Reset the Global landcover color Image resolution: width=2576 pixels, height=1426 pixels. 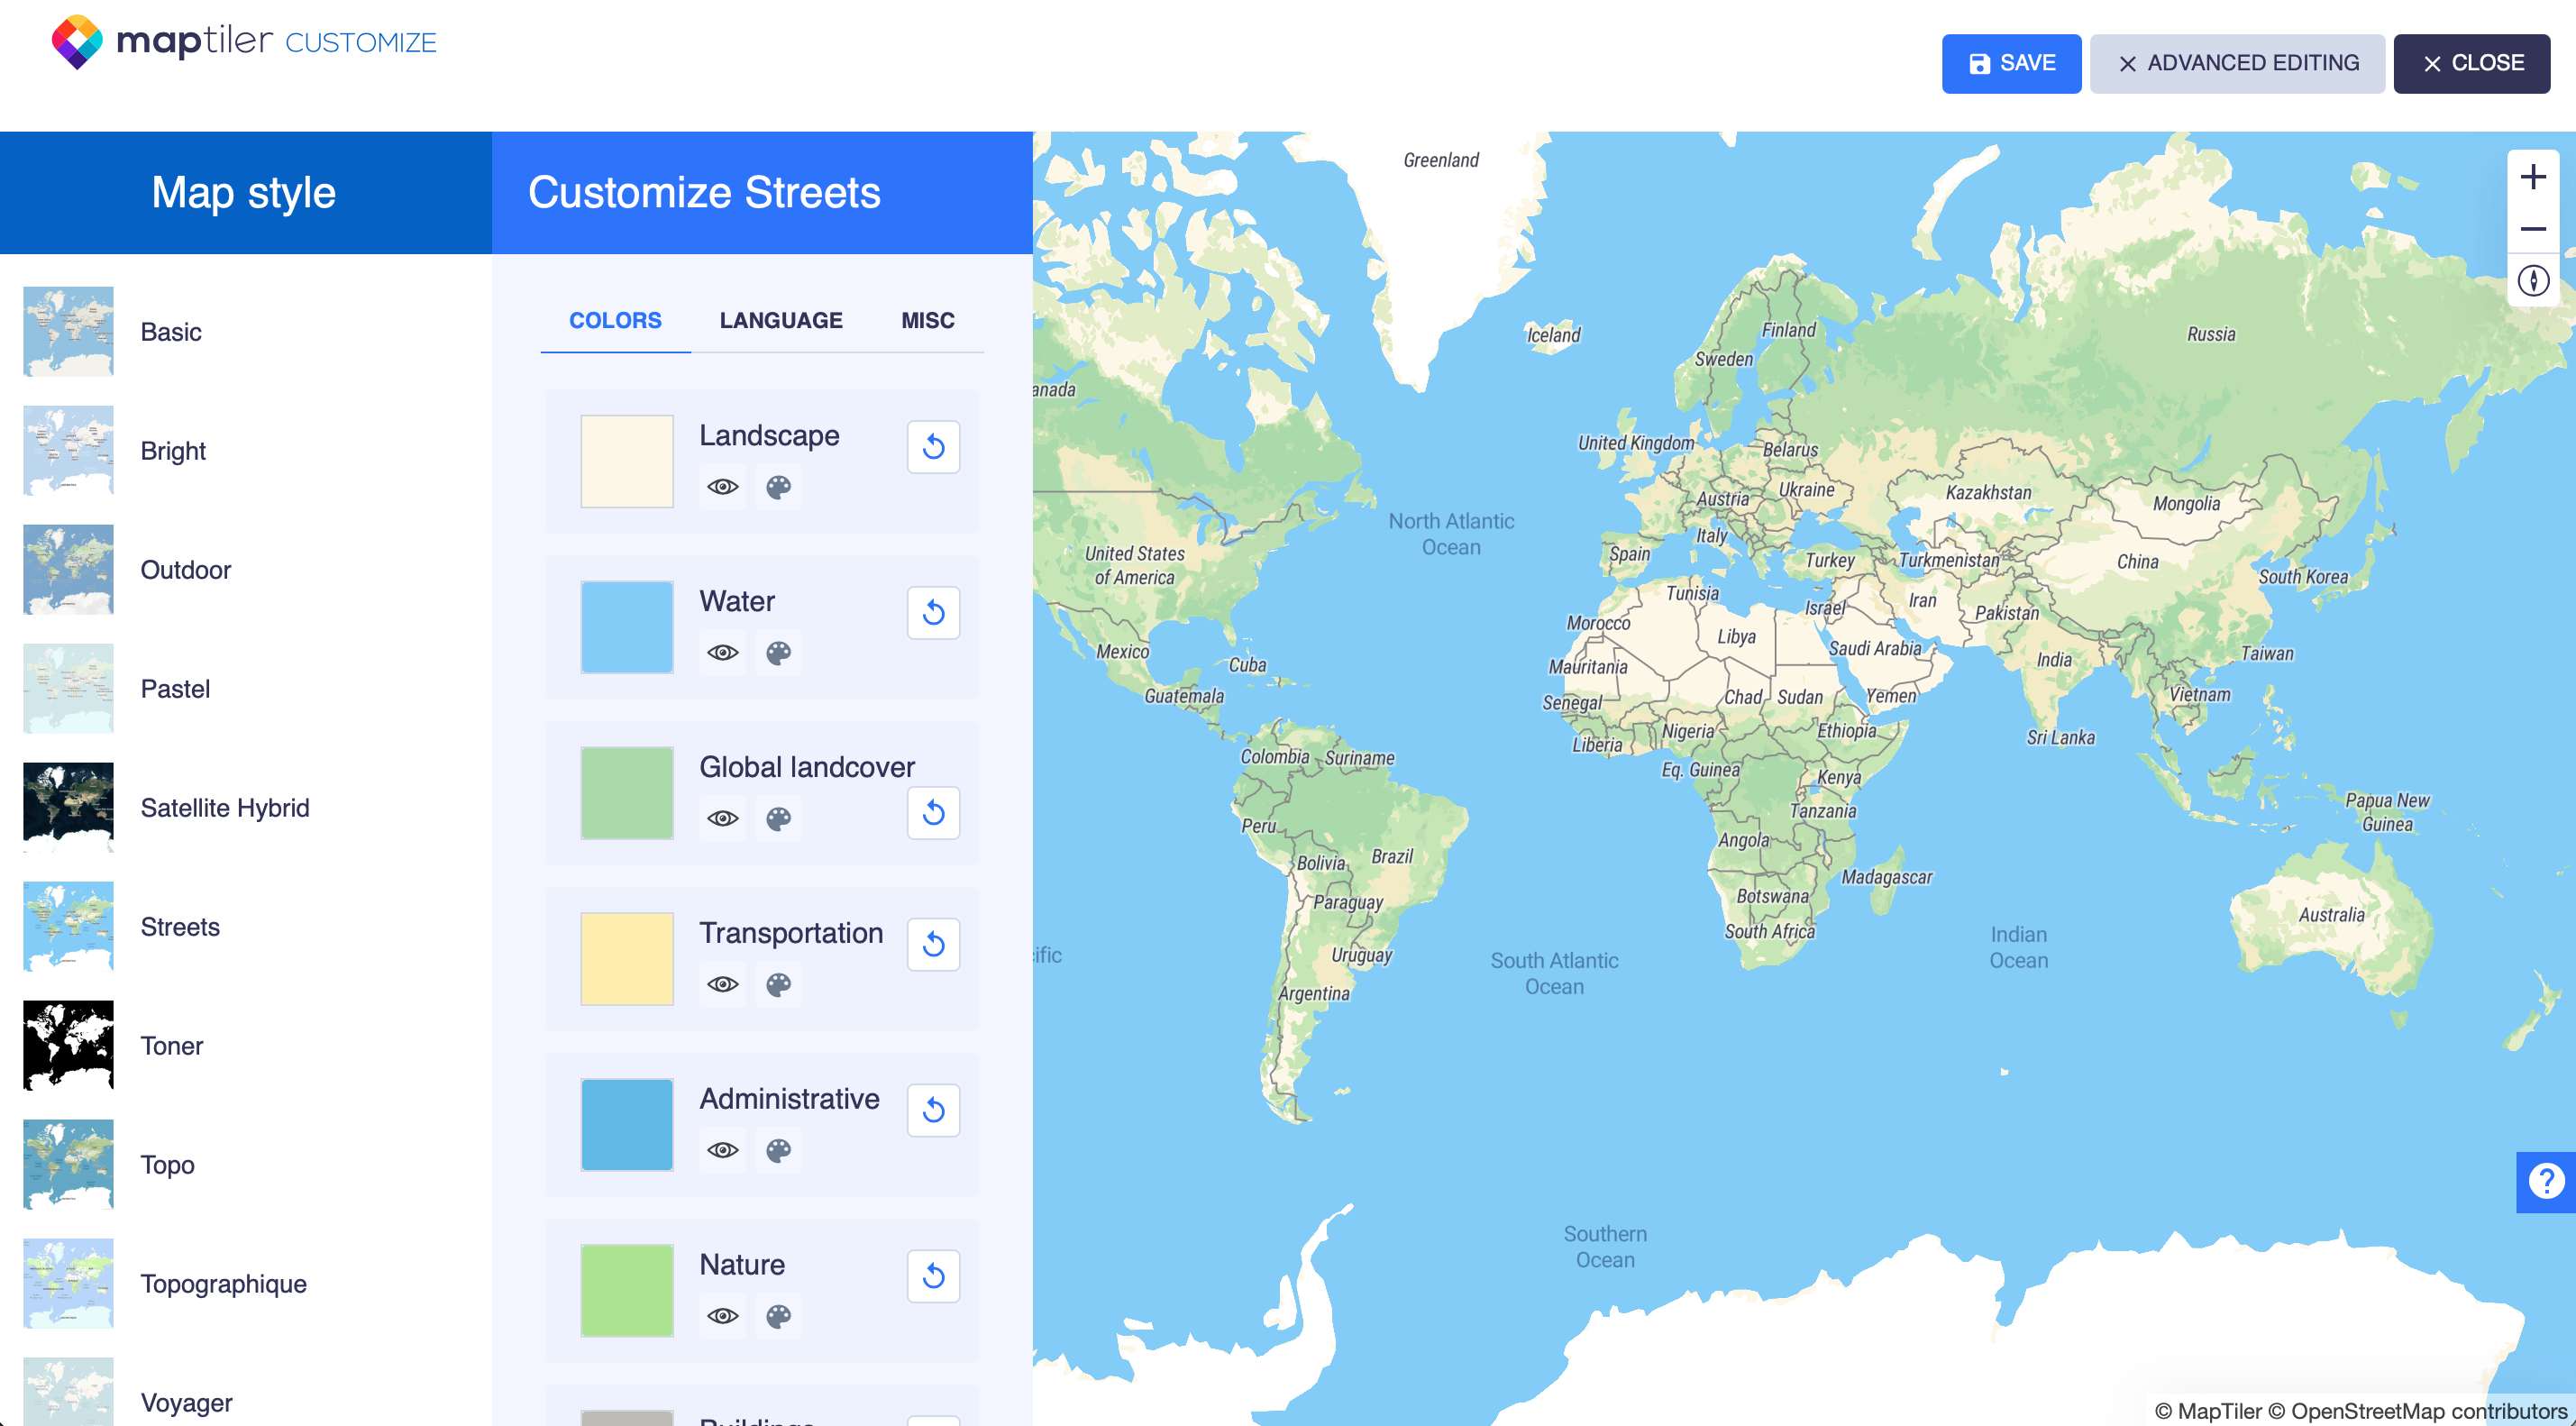933,813
